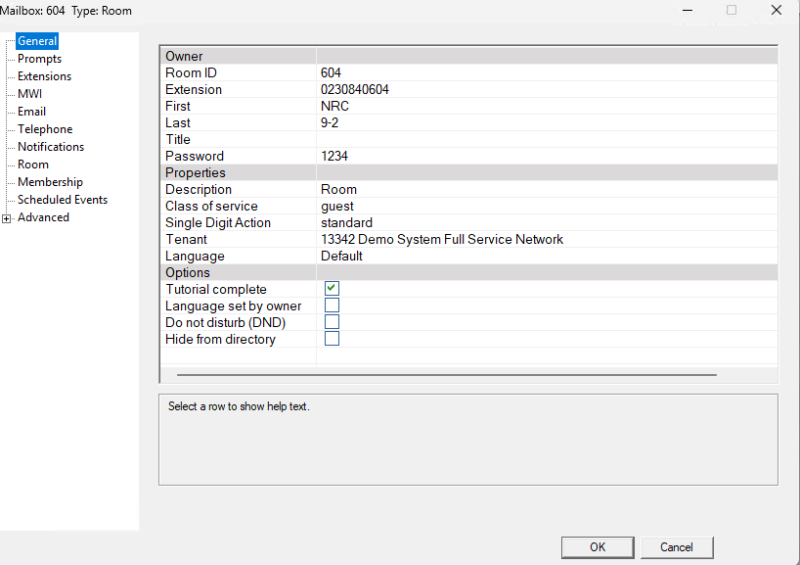The width and height of the screenshot is (800, 565).
Task: Click the Last name value 9-2
Action: tap(547, 122)
